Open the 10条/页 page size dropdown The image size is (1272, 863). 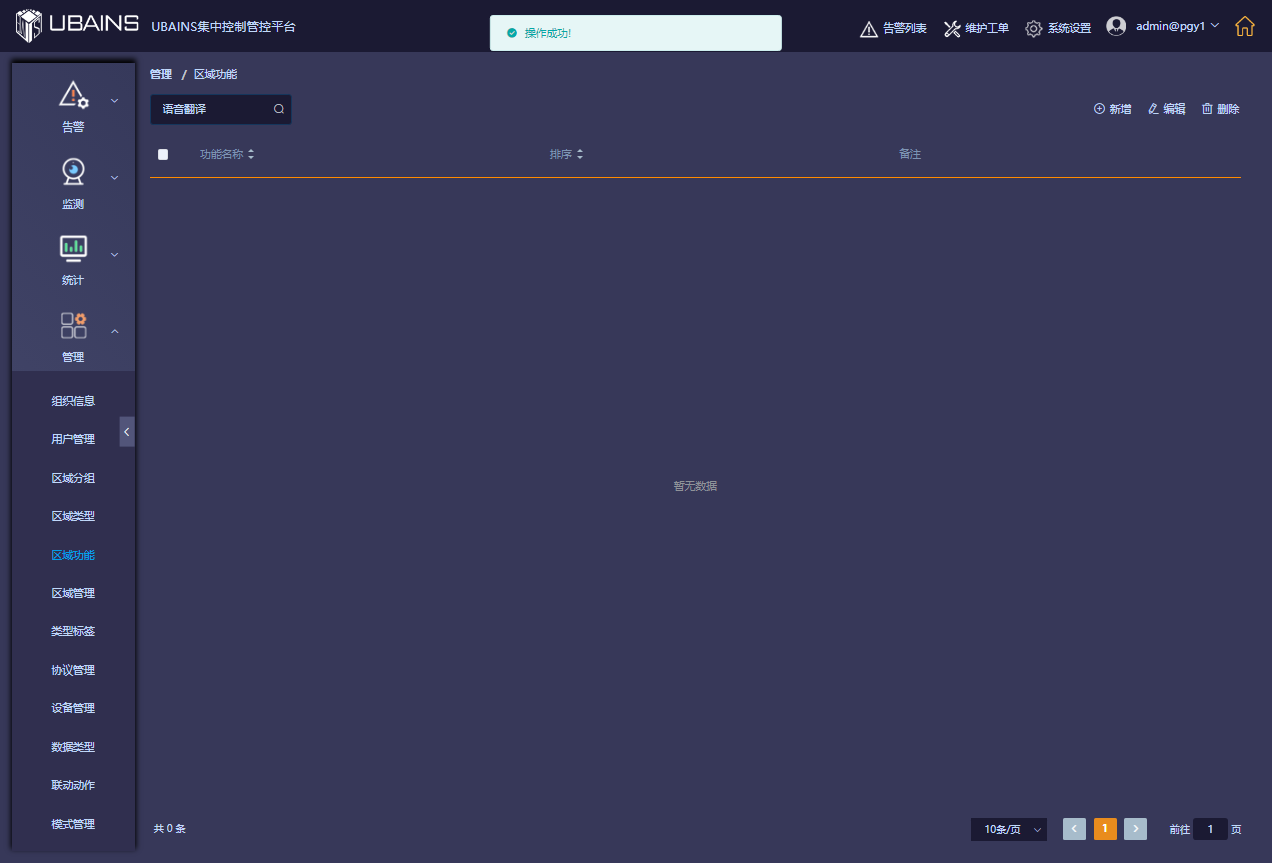[x=1009, y=829]
